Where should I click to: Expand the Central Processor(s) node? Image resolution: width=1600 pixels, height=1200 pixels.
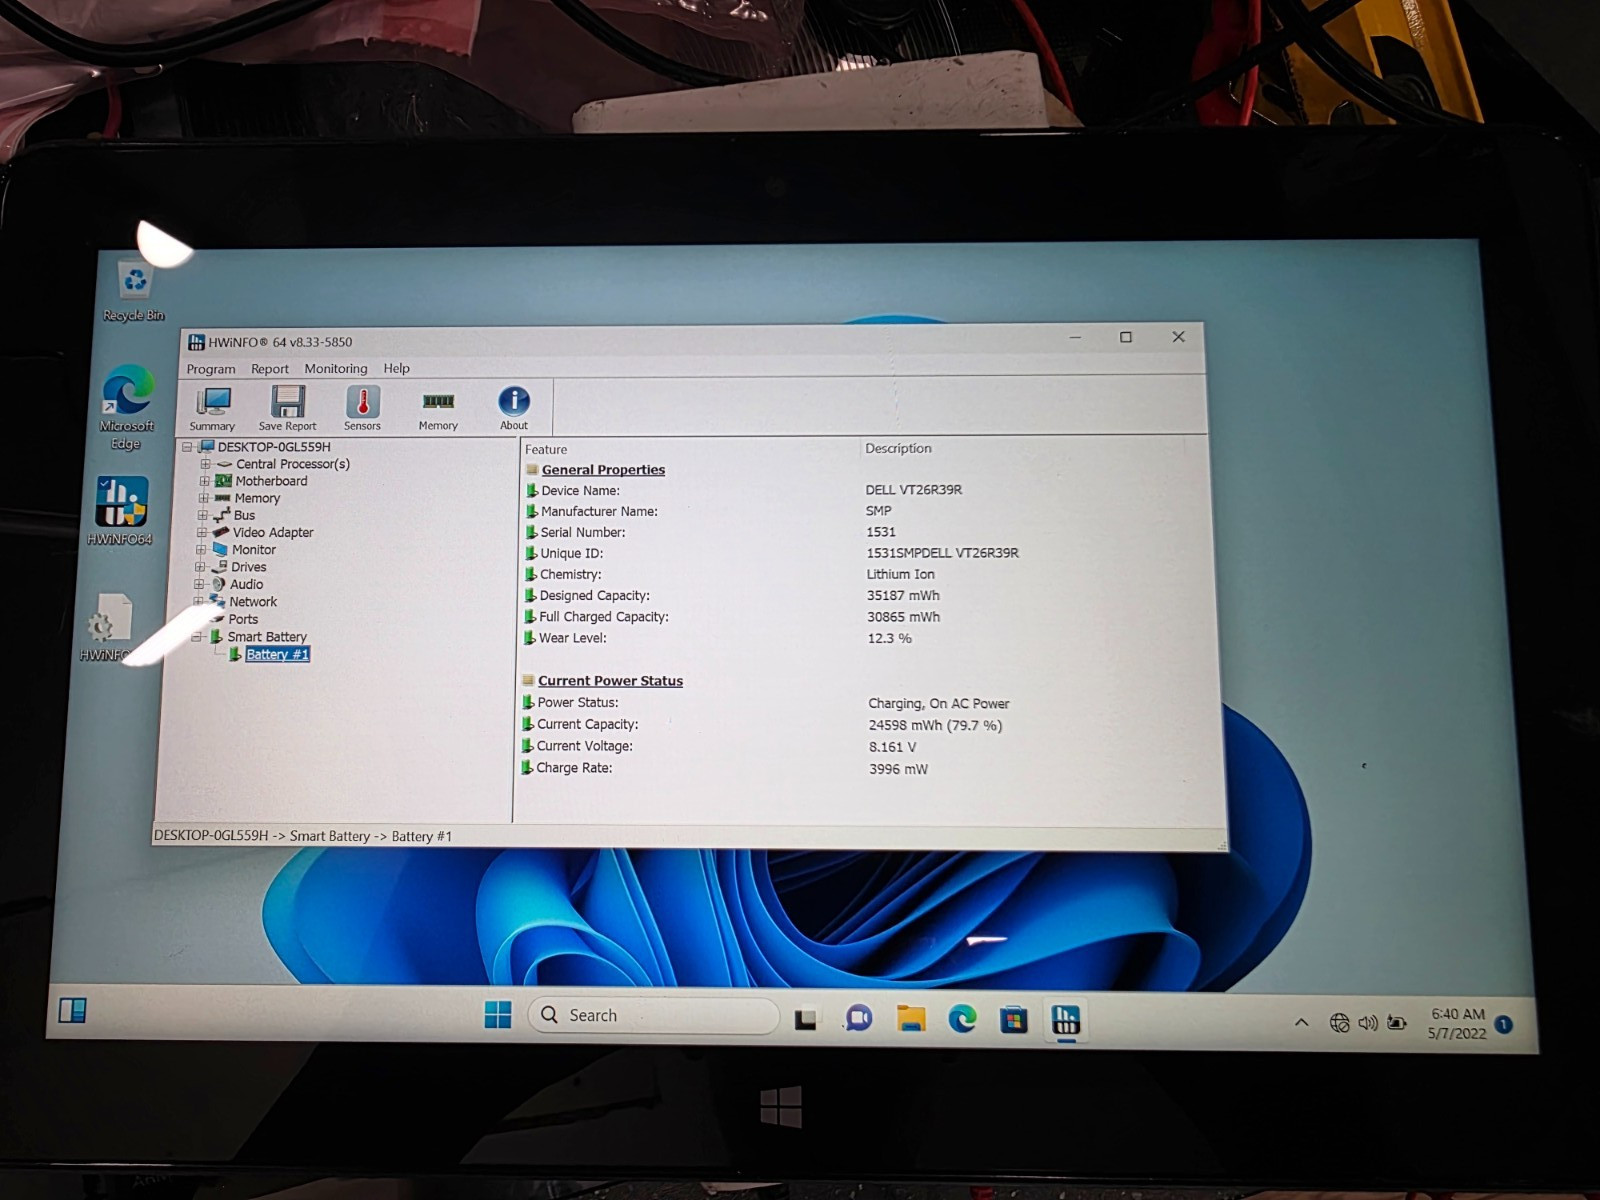(205, 464)
